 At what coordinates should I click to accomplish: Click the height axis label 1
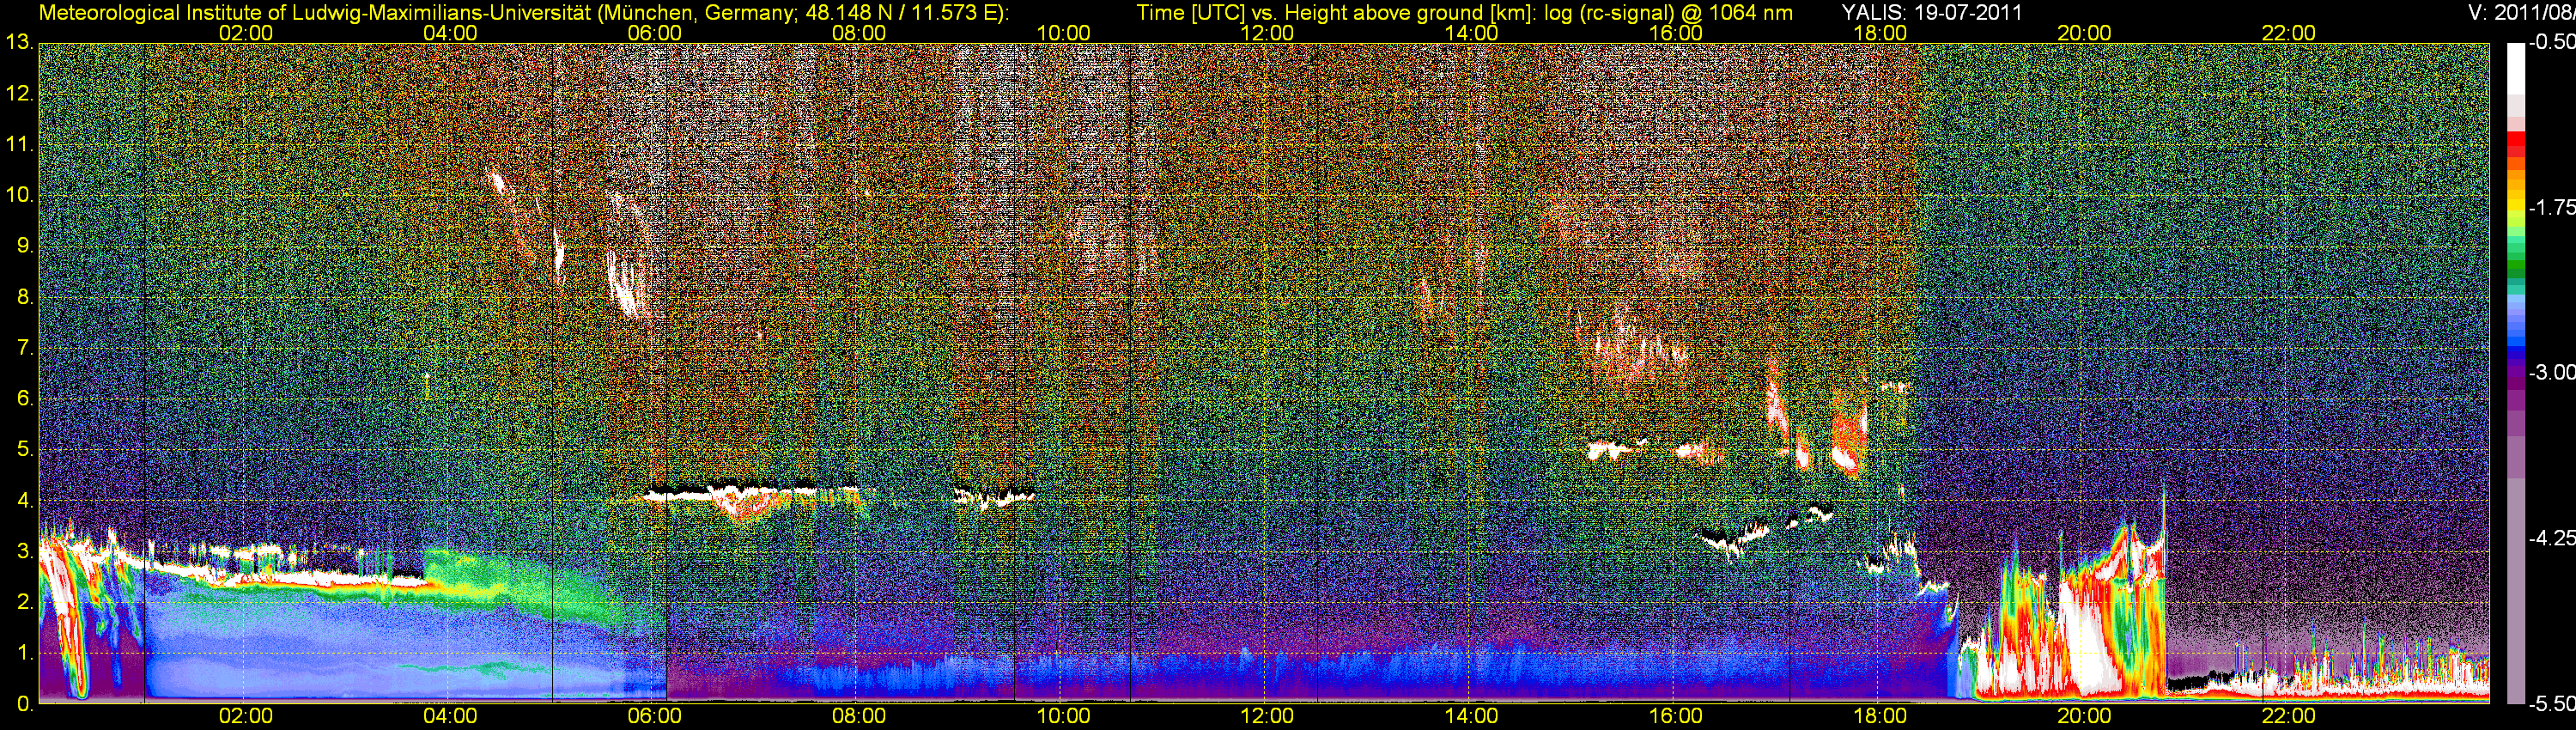tap(24, 653)
